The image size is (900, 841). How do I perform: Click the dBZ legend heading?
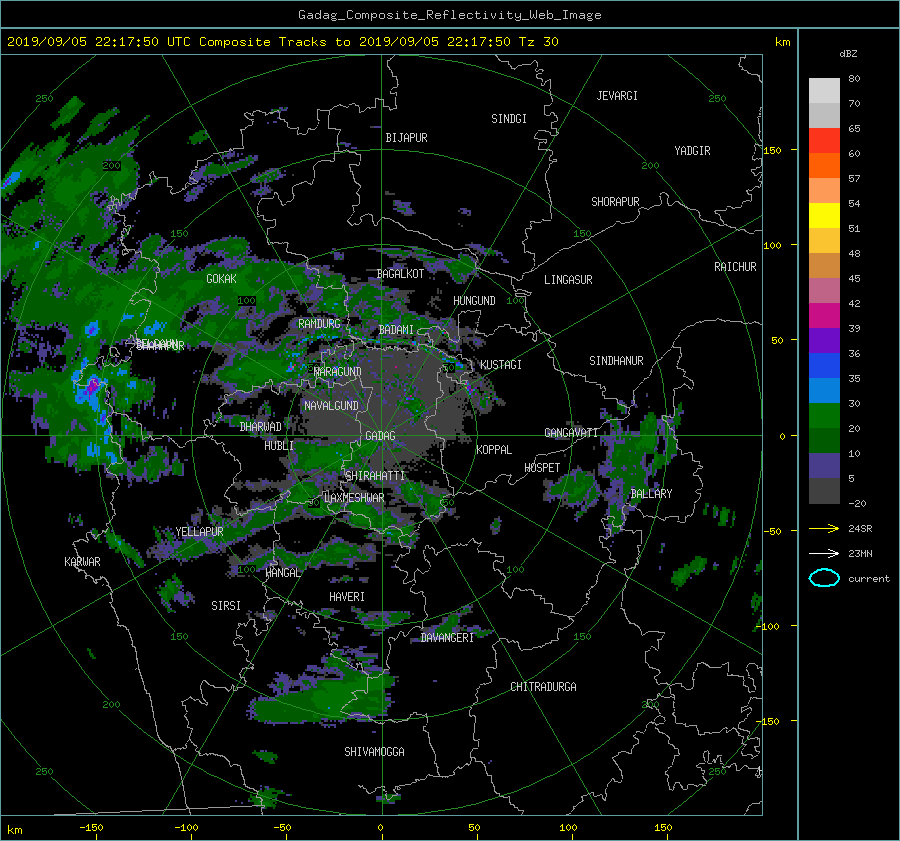tap(848, 54)
